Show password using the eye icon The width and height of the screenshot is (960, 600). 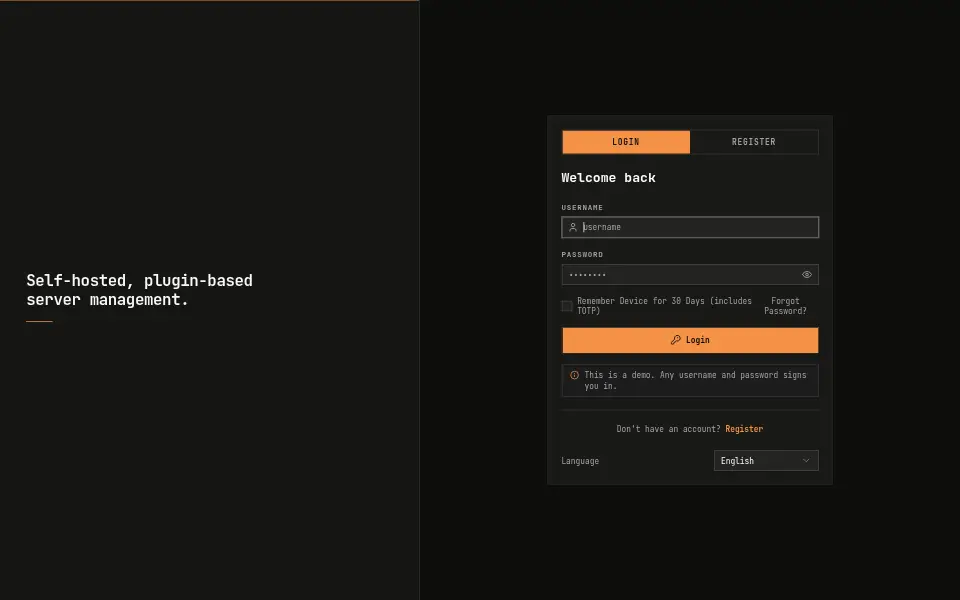807,274
